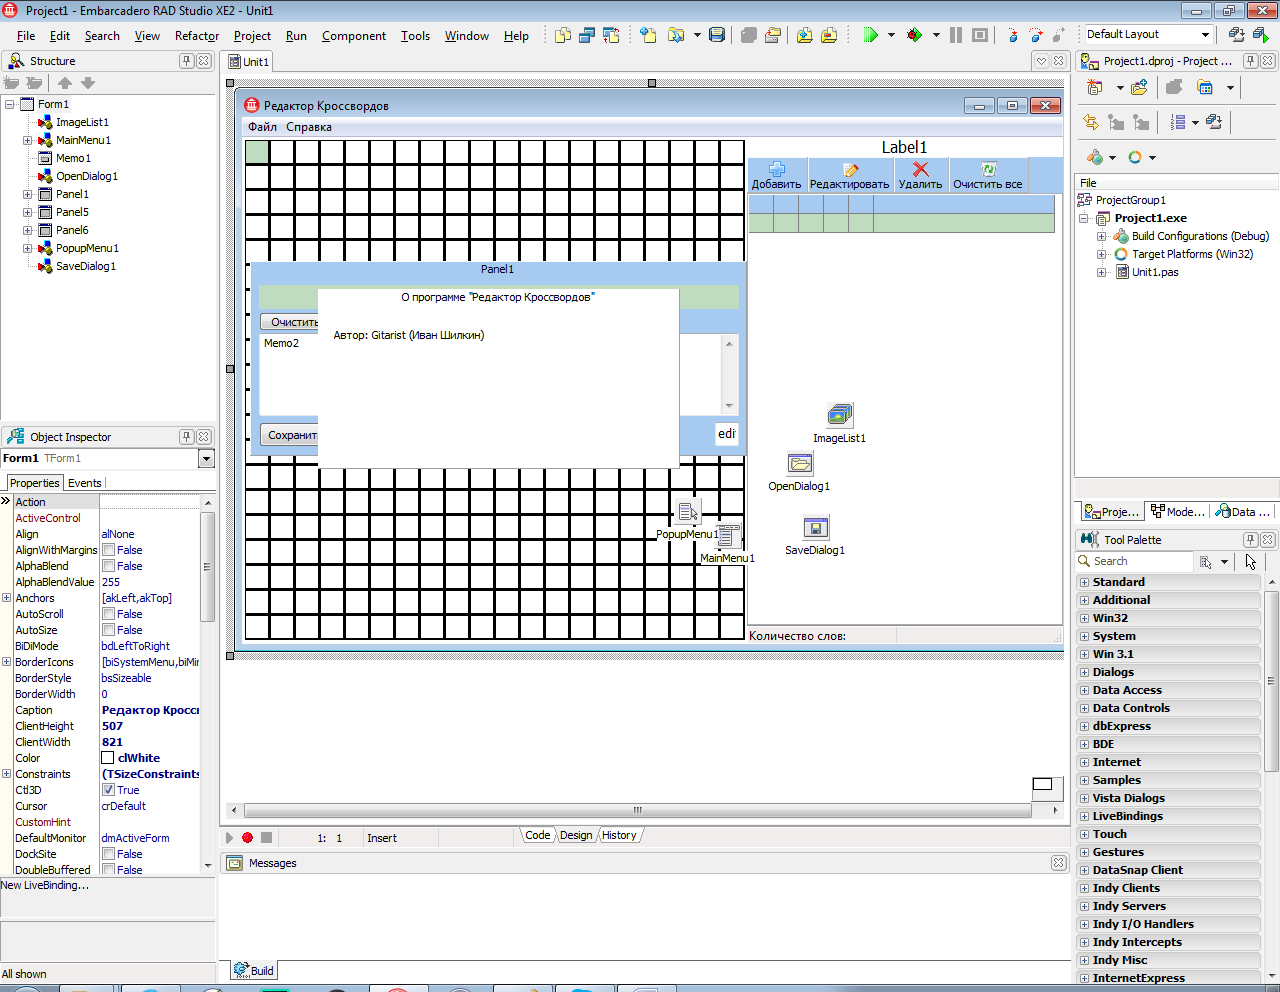
Task: Click Add Existing Project icon in Project Manager
Action: (x=1139, y=87)
